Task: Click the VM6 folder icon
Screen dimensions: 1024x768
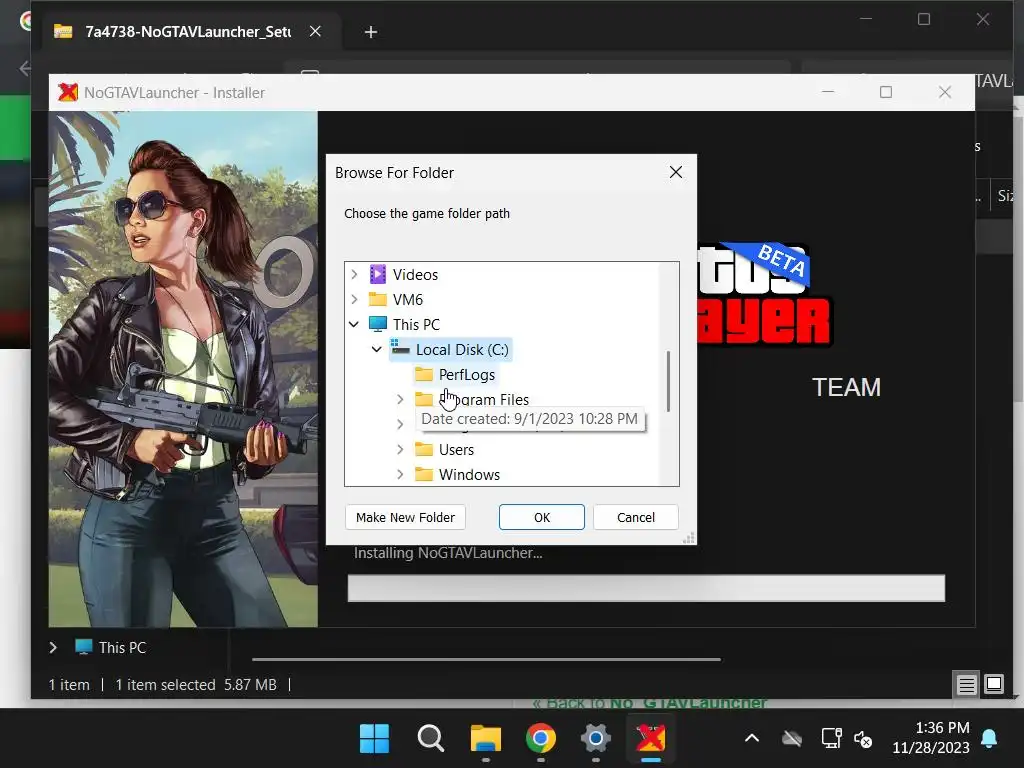Action: pos(377,299)
